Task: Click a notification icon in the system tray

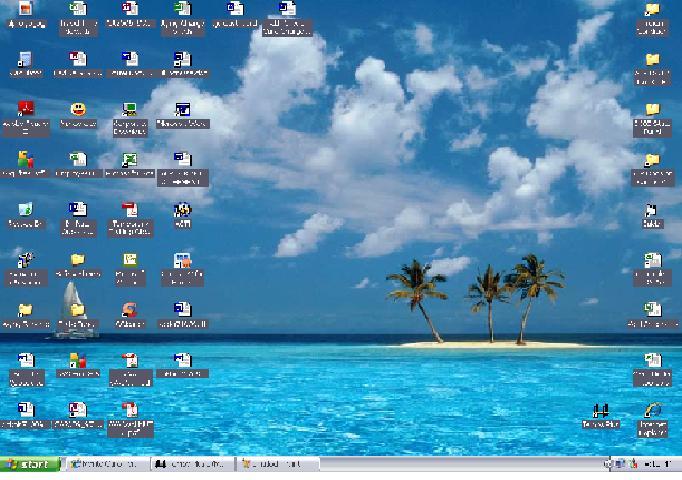Action: click(620, 465)
